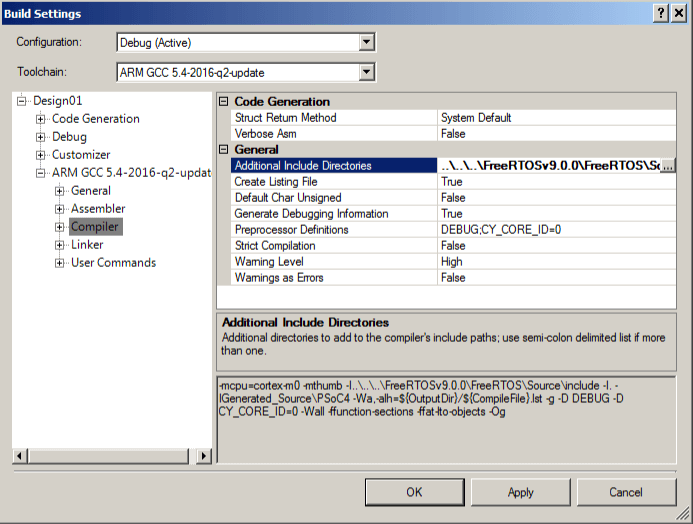
Task: Click the False value of Verbose Asm
Action: (556, 134)
